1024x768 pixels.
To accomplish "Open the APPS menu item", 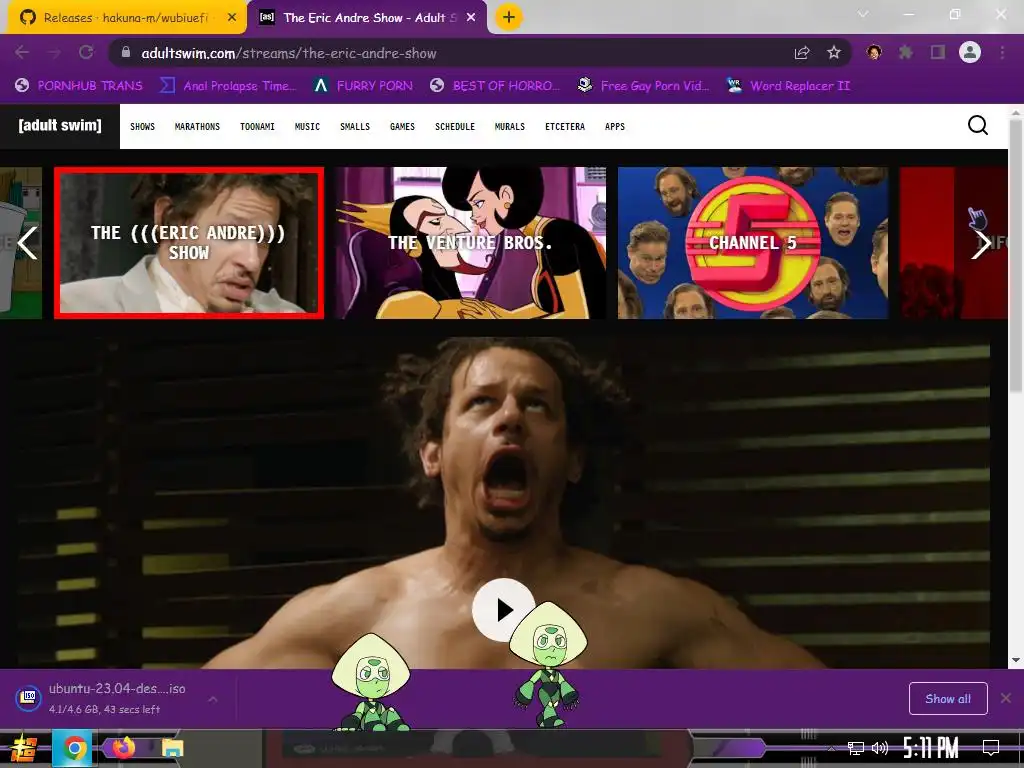I will [615, 127].
